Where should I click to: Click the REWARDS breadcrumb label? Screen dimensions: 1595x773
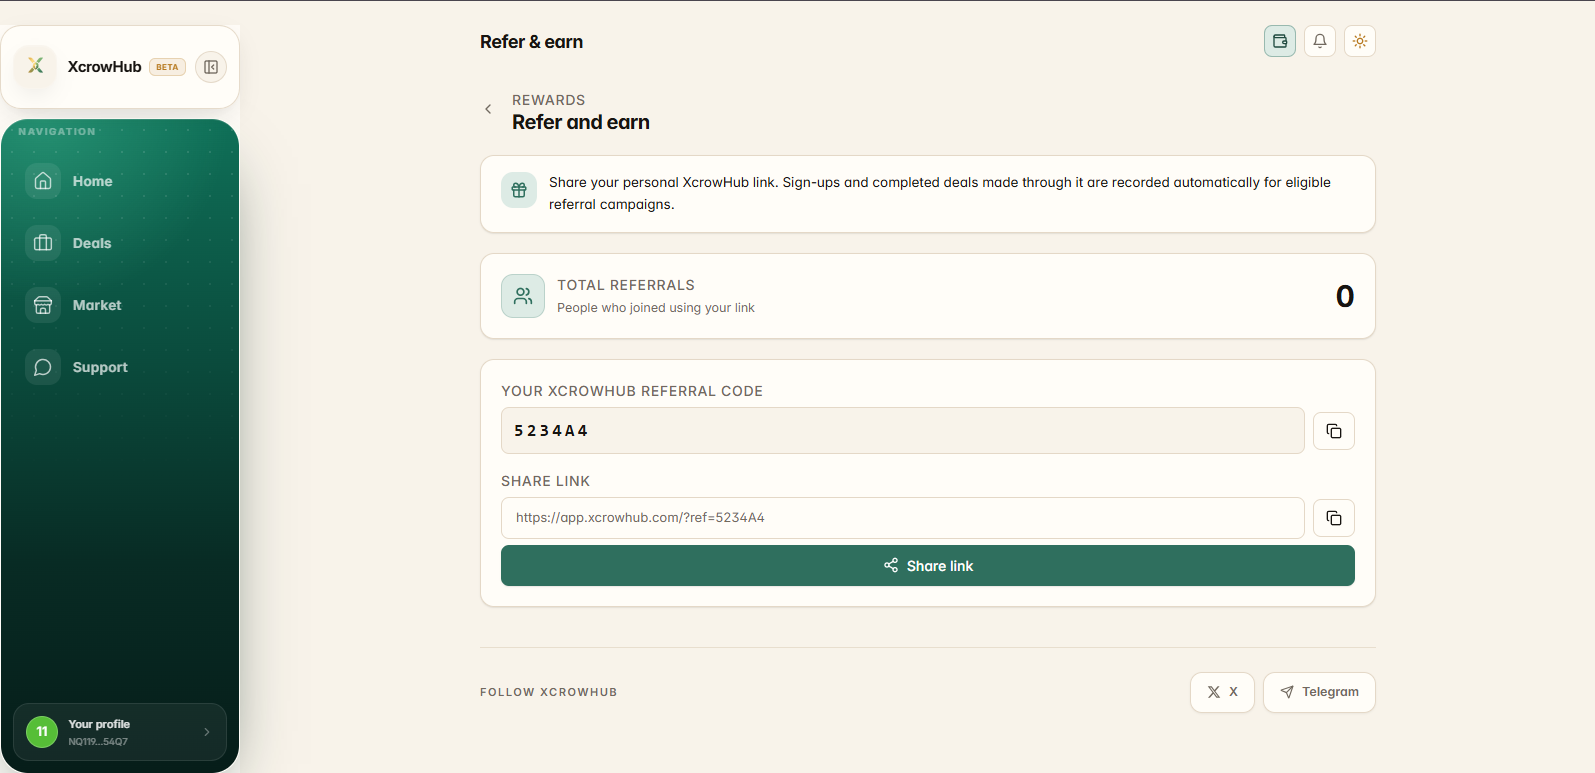pyautogui.click(x=549, y=100)
